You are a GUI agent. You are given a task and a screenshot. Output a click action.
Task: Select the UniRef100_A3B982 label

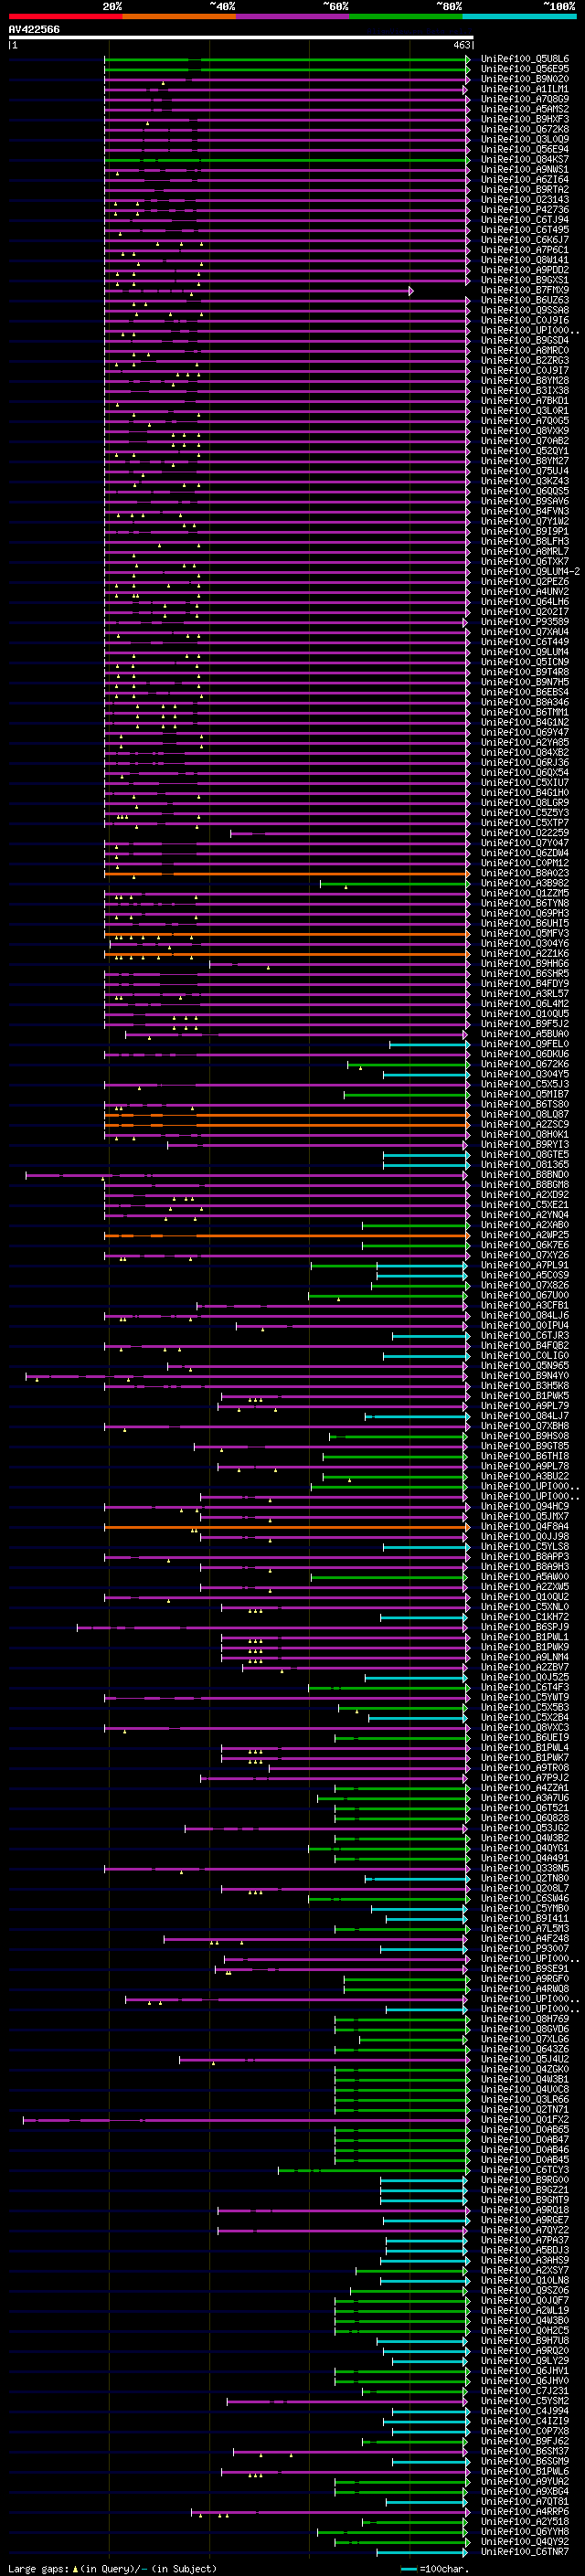(525, 883)
